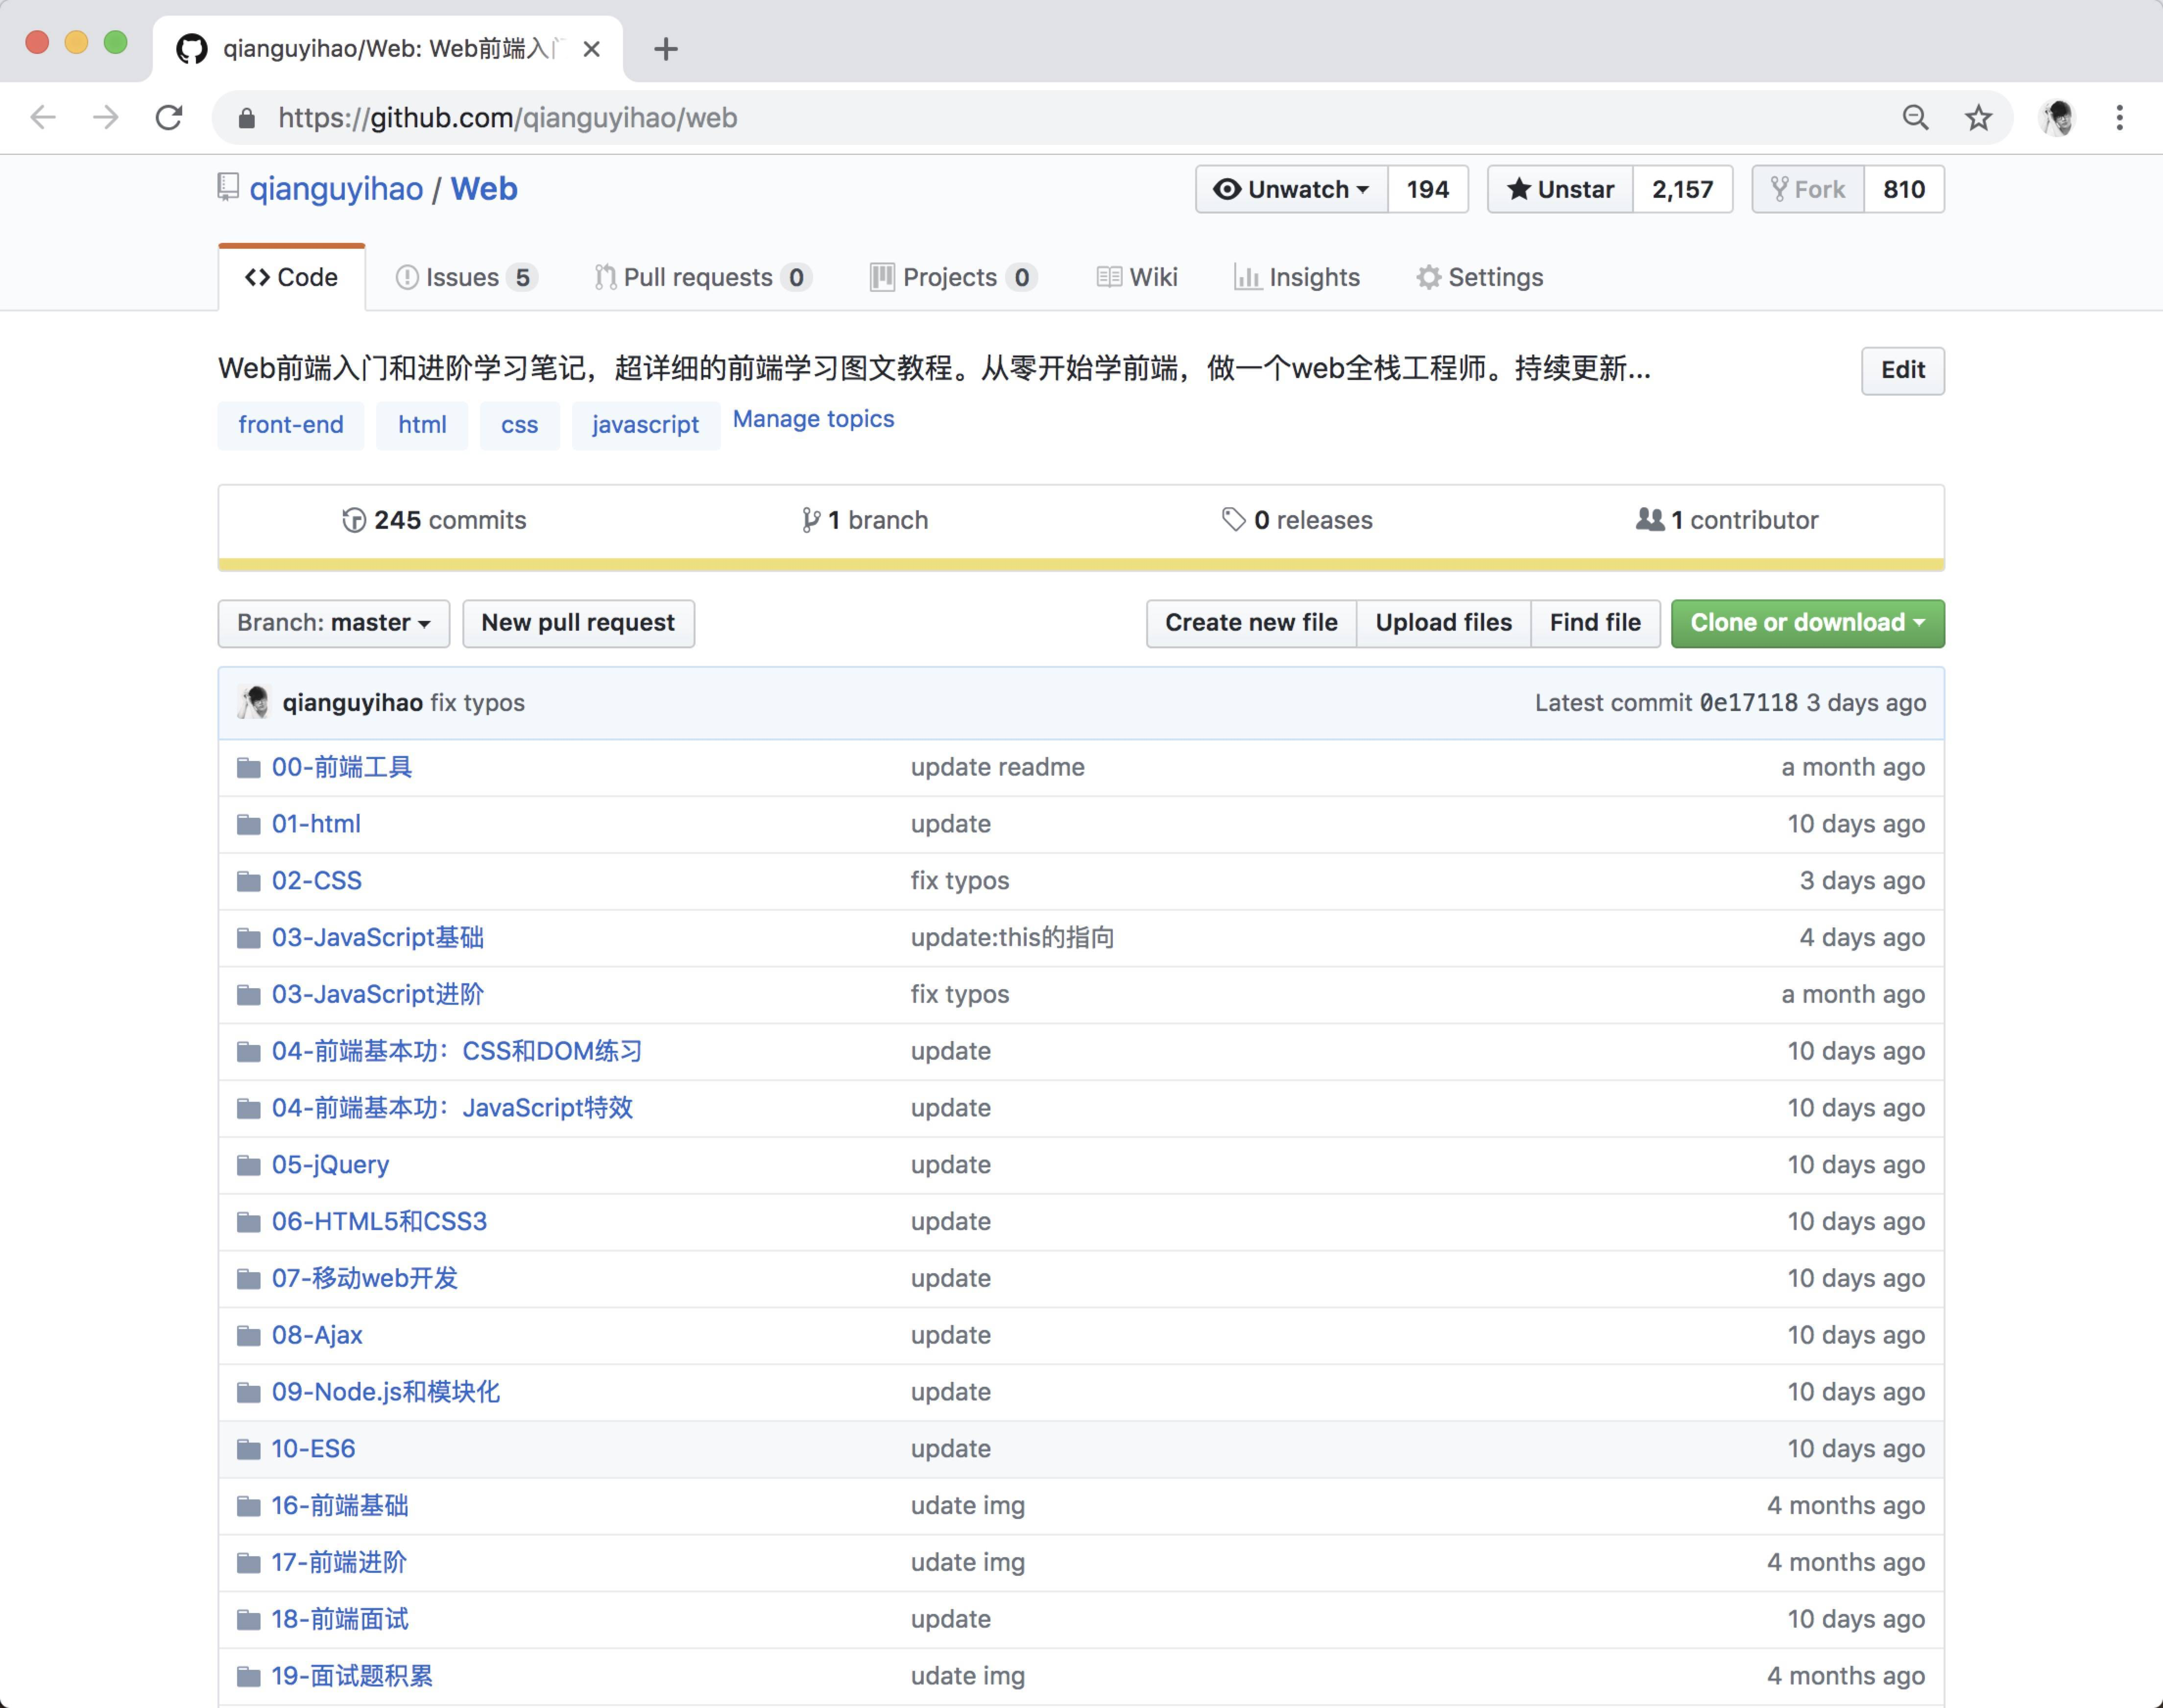View the 194 watchers count

click(1427, 189)
